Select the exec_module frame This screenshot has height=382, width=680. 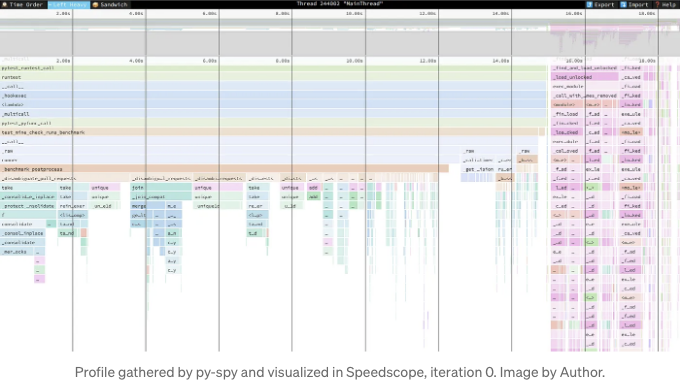585,86
